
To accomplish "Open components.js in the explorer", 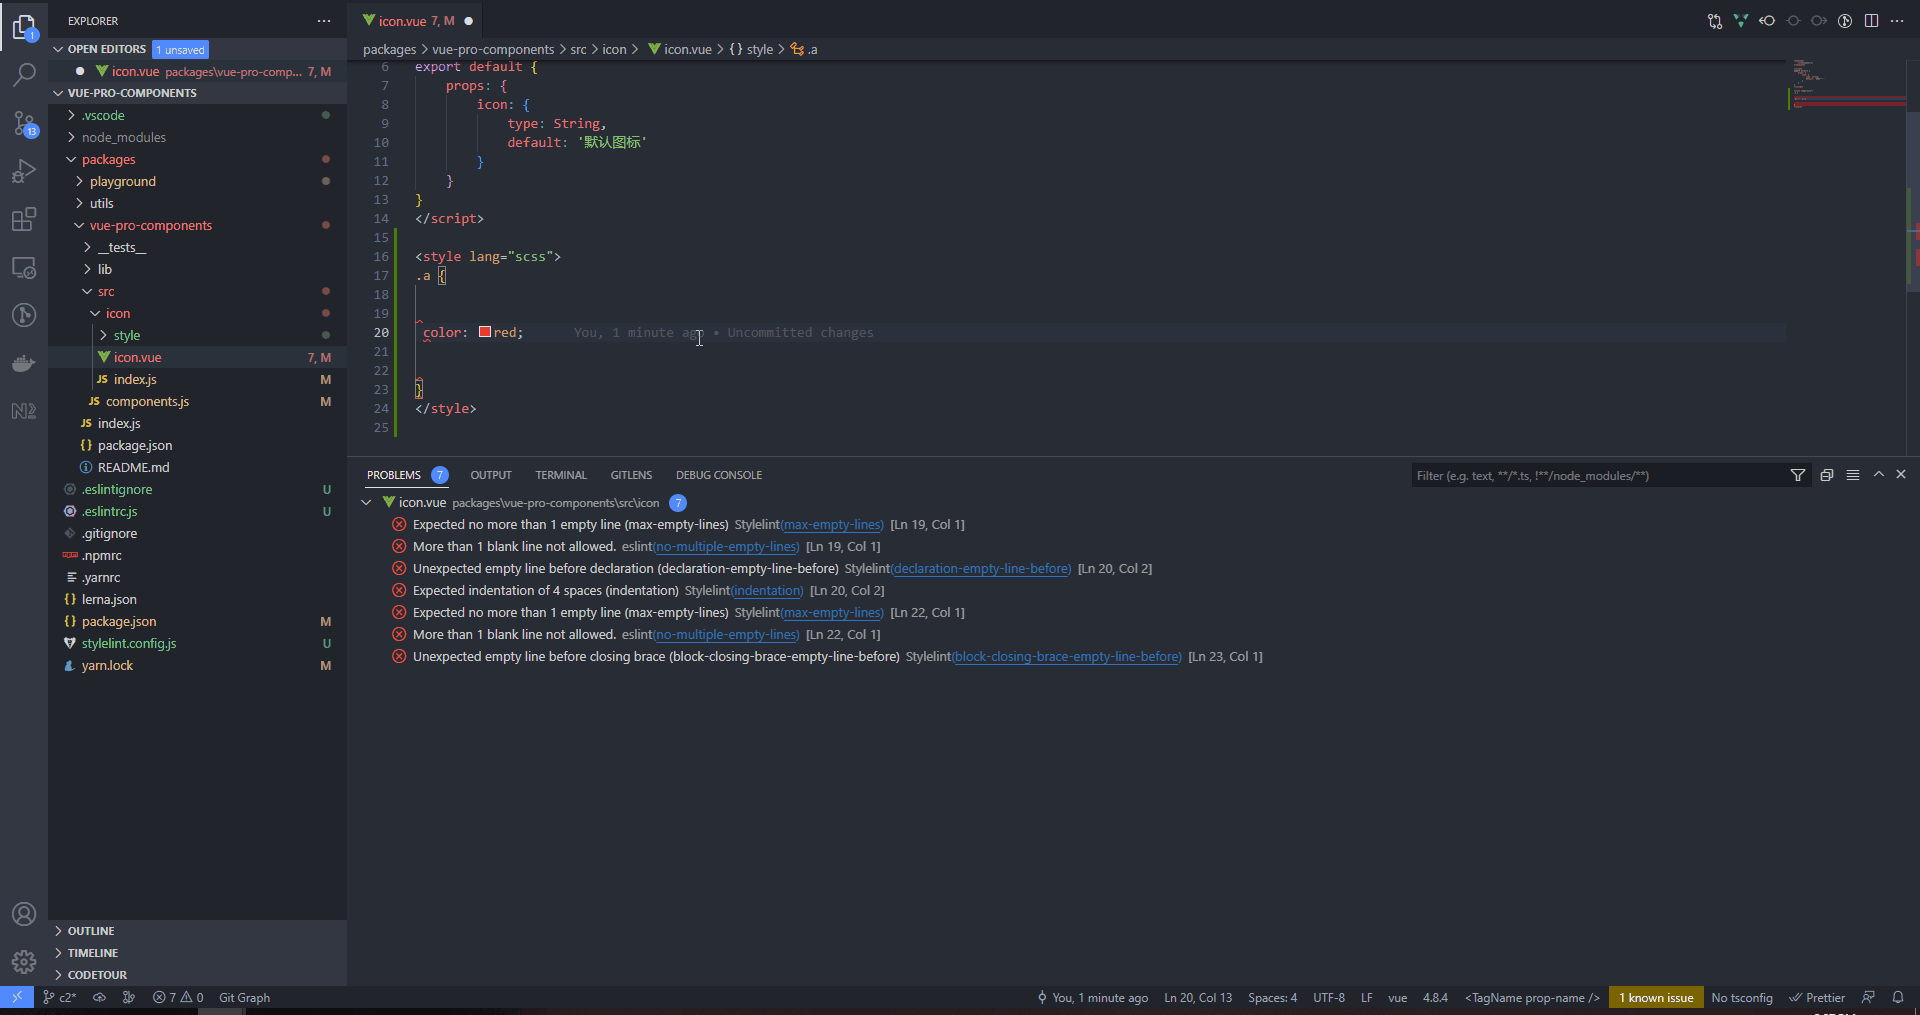I will tap(147, 401).
